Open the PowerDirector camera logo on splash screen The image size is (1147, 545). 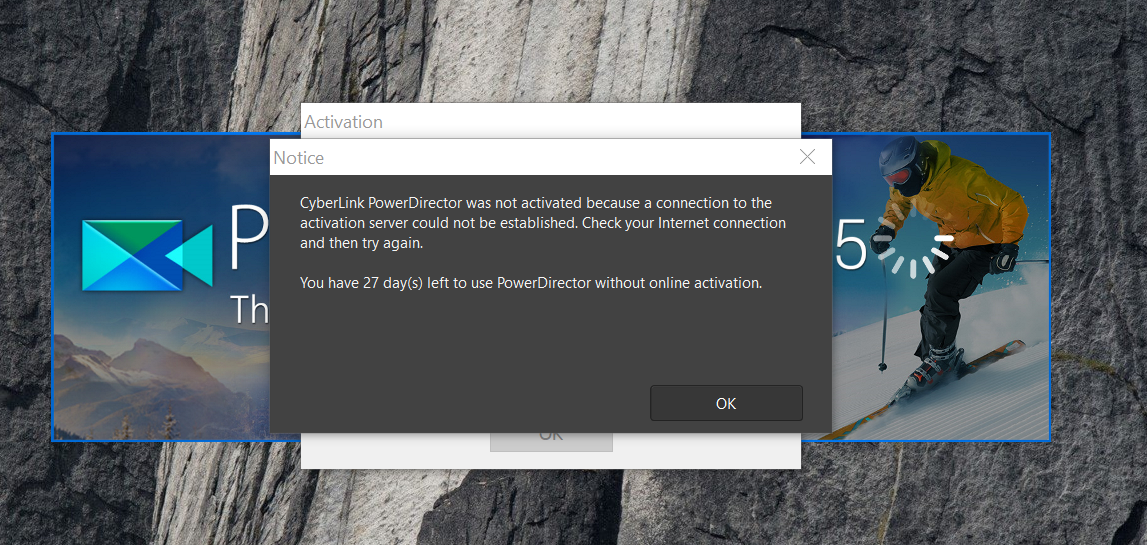147,255
